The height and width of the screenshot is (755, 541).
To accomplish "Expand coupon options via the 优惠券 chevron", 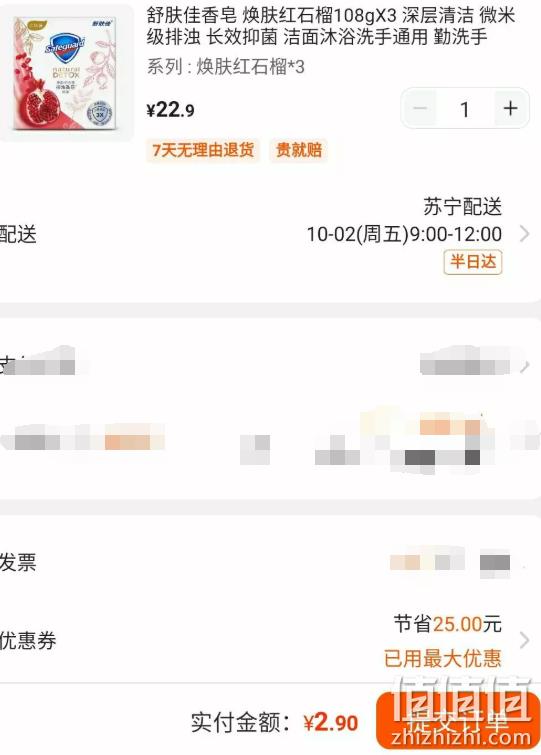I will pyautogui.click(x=525, y=640).
